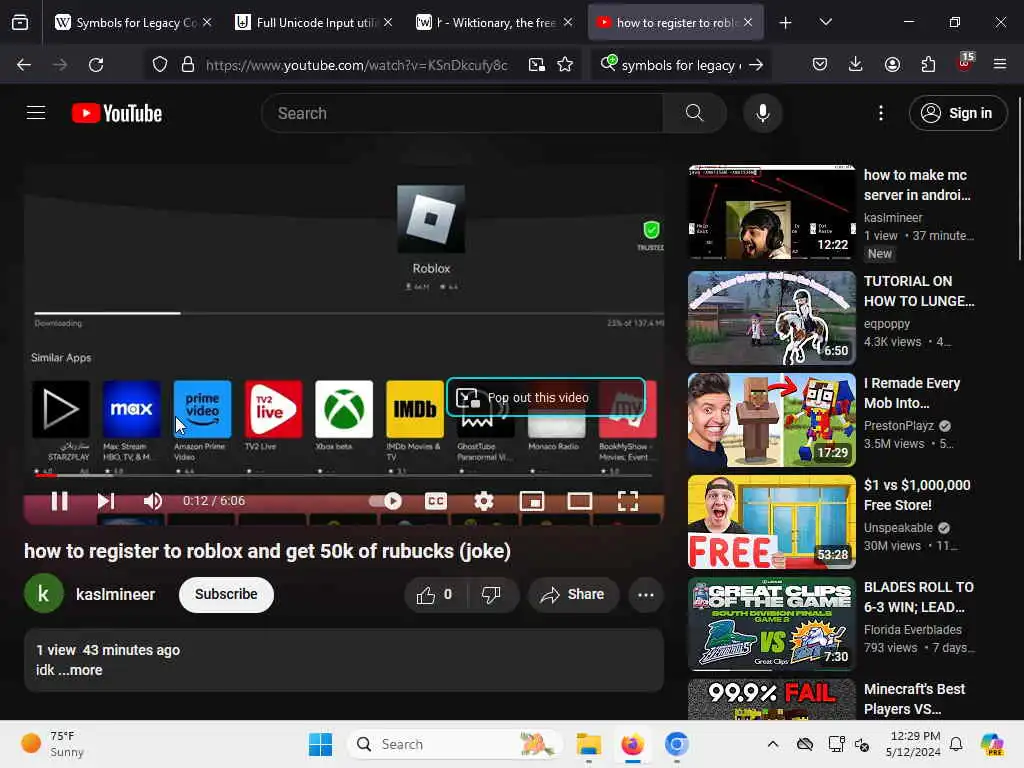Open more actions under the video
Image resolution: width=1024 pixels, height=768 pixels.
click(645, 594)
